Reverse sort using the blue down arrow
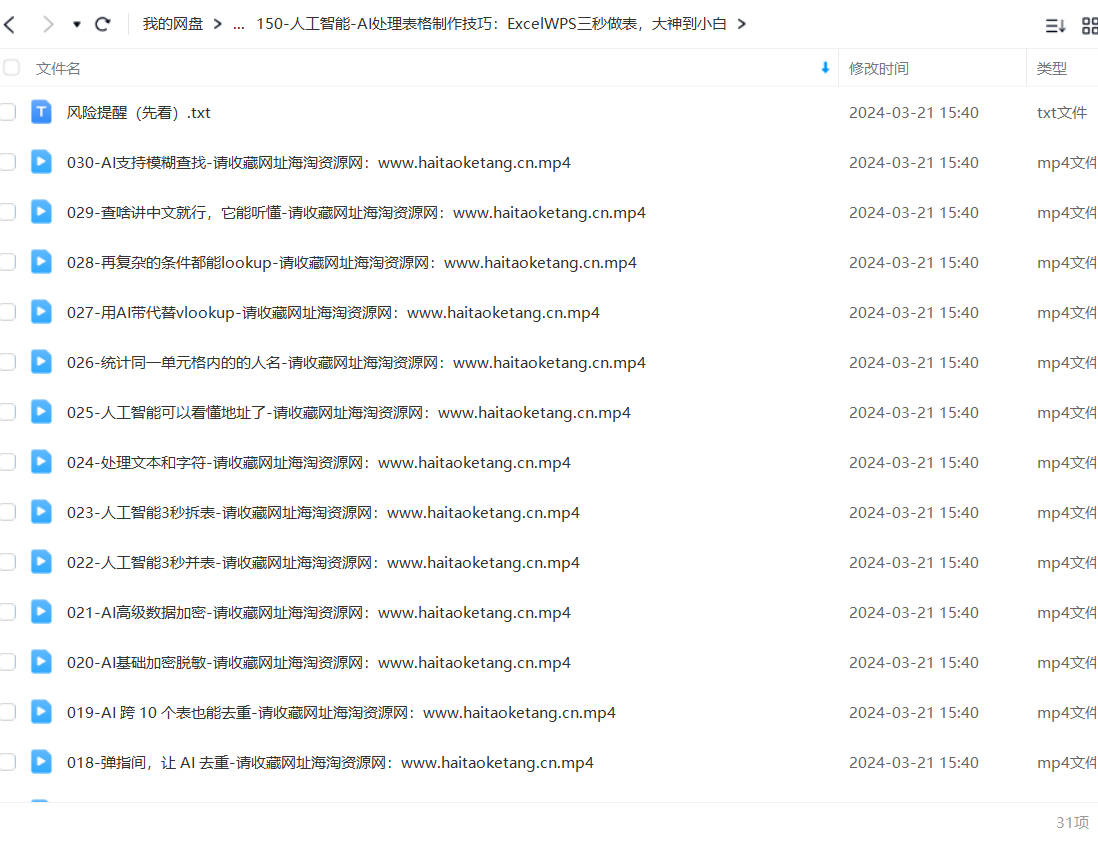The height and width of the screenshot is (843, 1098). [x=825, y=68]
